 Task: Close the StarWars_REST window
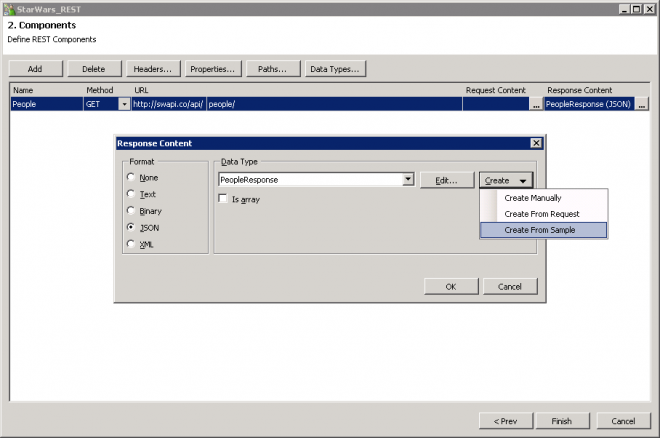pos(649,9)
